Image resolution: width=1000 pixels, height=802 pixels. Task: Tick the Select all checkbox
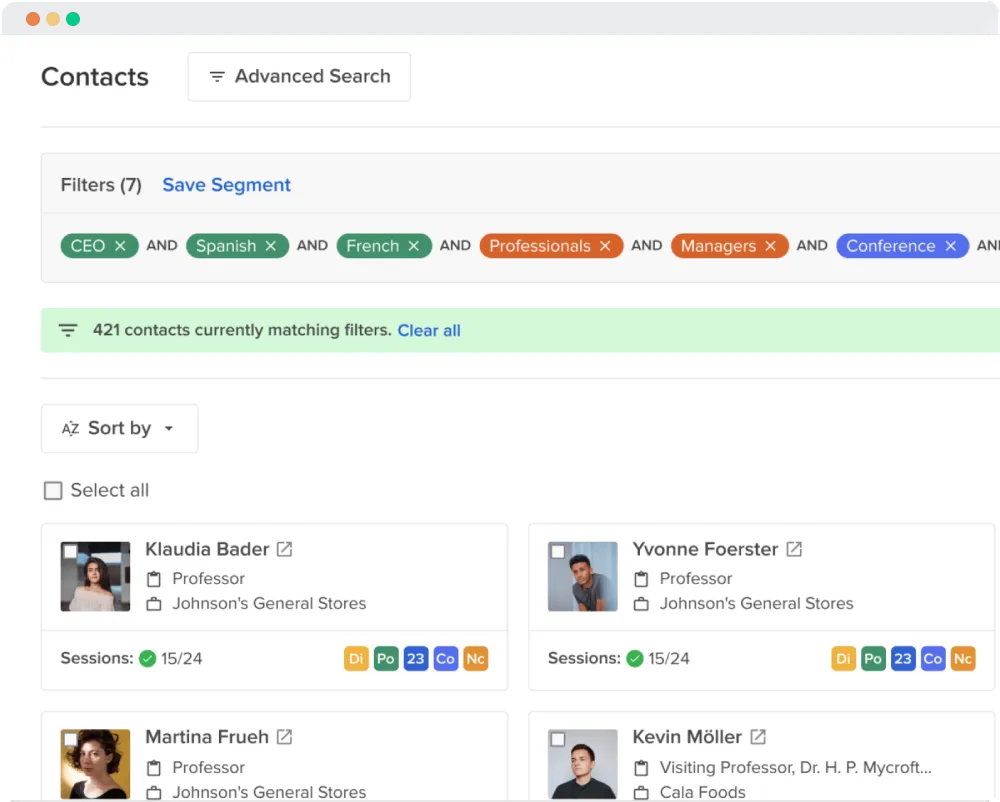tap(53, 490)
